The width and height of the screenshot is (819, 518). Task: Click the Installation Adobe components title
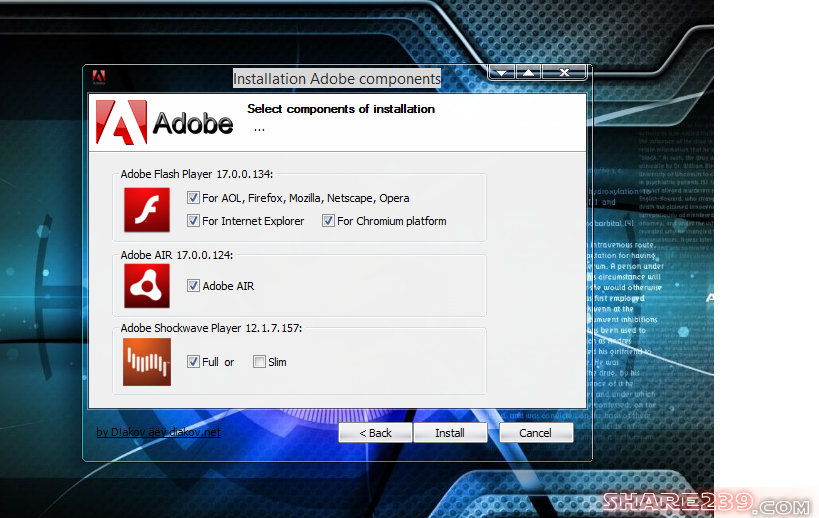pos(337,79)
